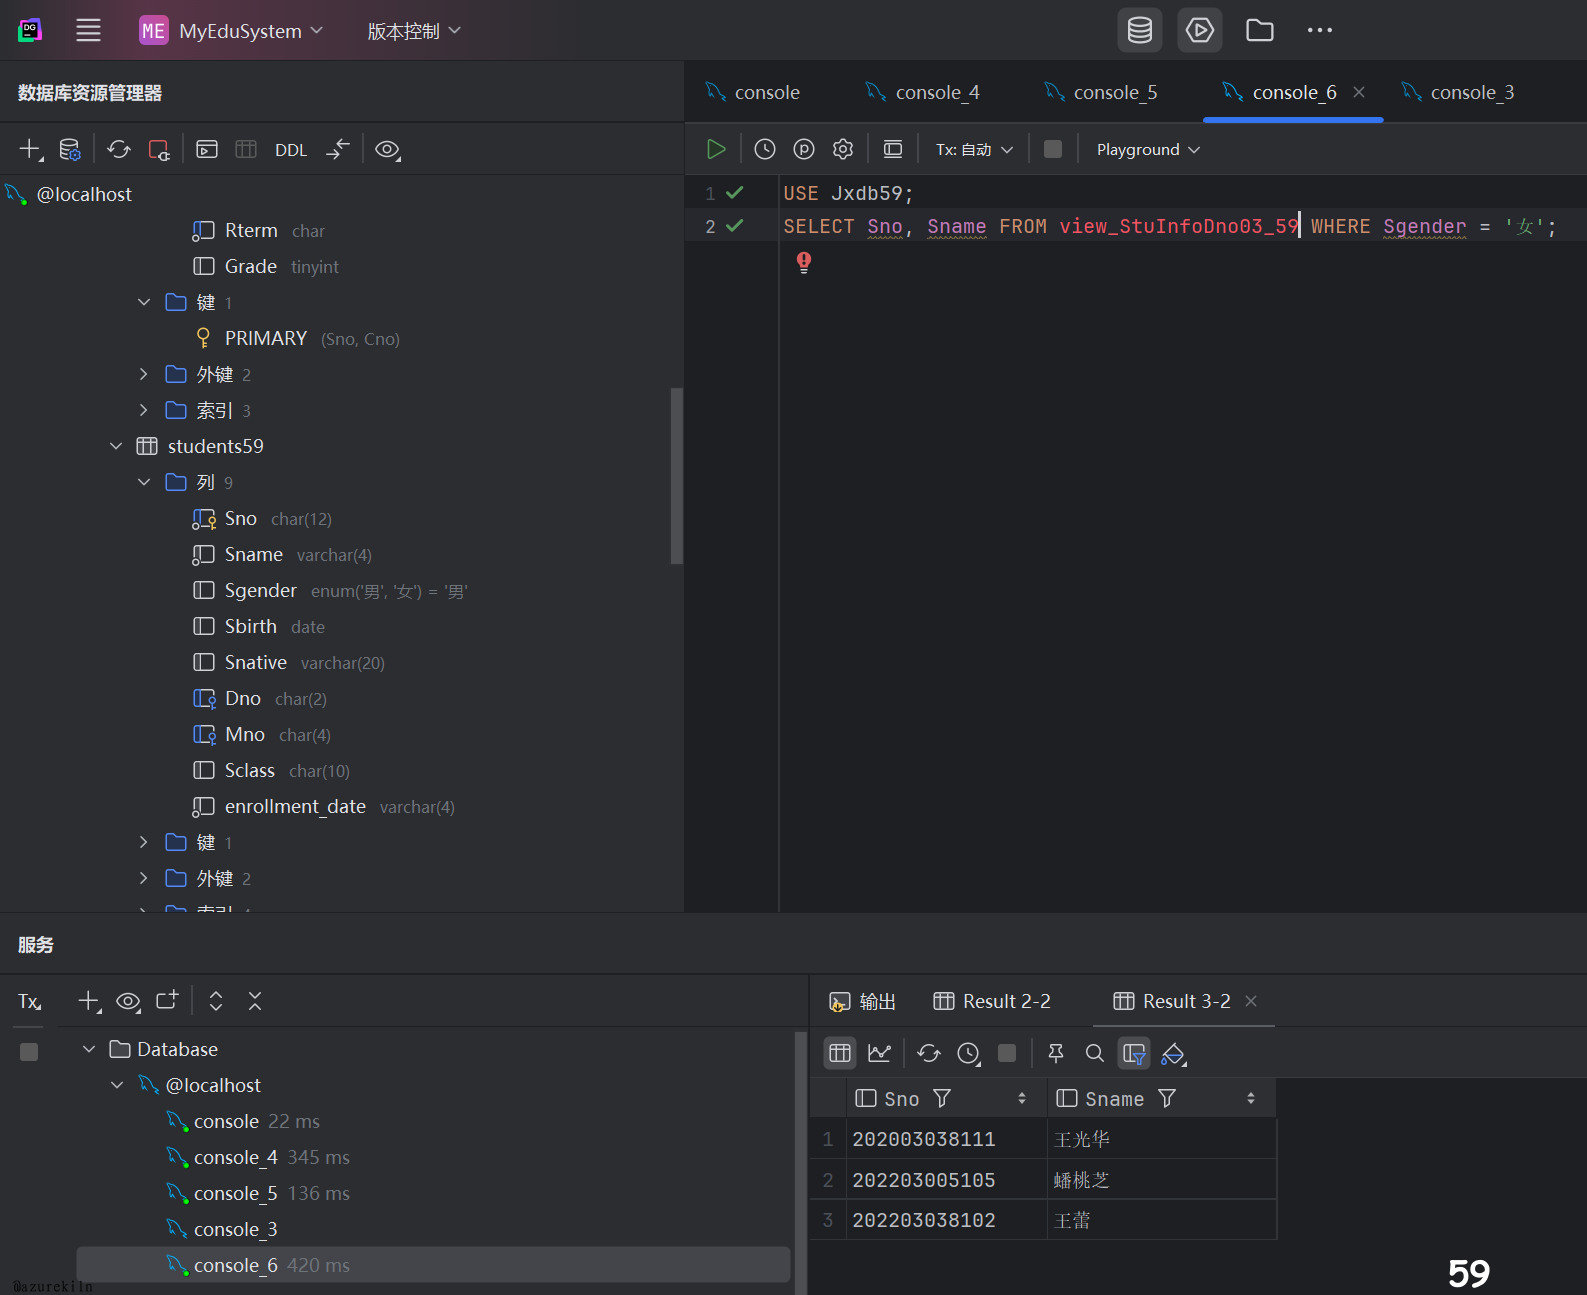Open the DDL view in explorer toolbar
This screenshot has height=1295, width=1587.
click(291, 150)
